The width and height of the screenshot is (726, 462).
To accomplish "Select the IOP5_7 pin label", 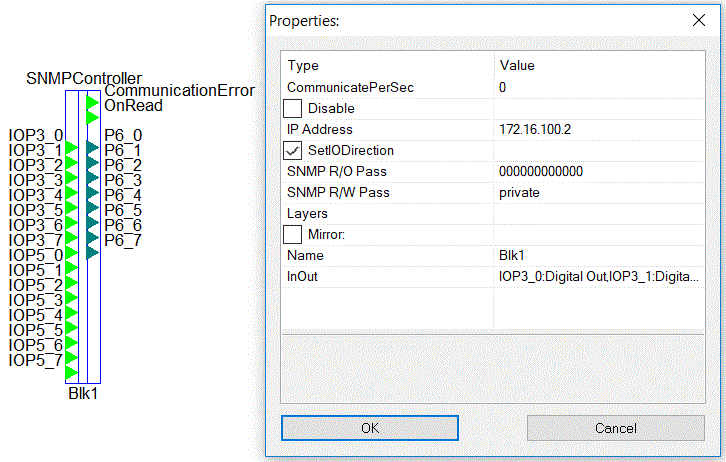I will [36, 360].
